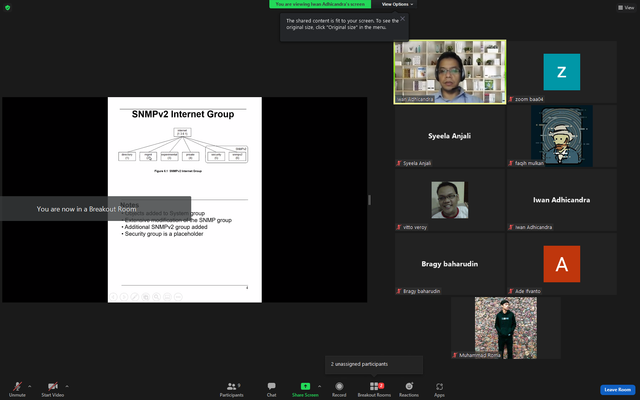Toggle subtitles icon in slideshow controls
The image size is (640, 400).
167,297
